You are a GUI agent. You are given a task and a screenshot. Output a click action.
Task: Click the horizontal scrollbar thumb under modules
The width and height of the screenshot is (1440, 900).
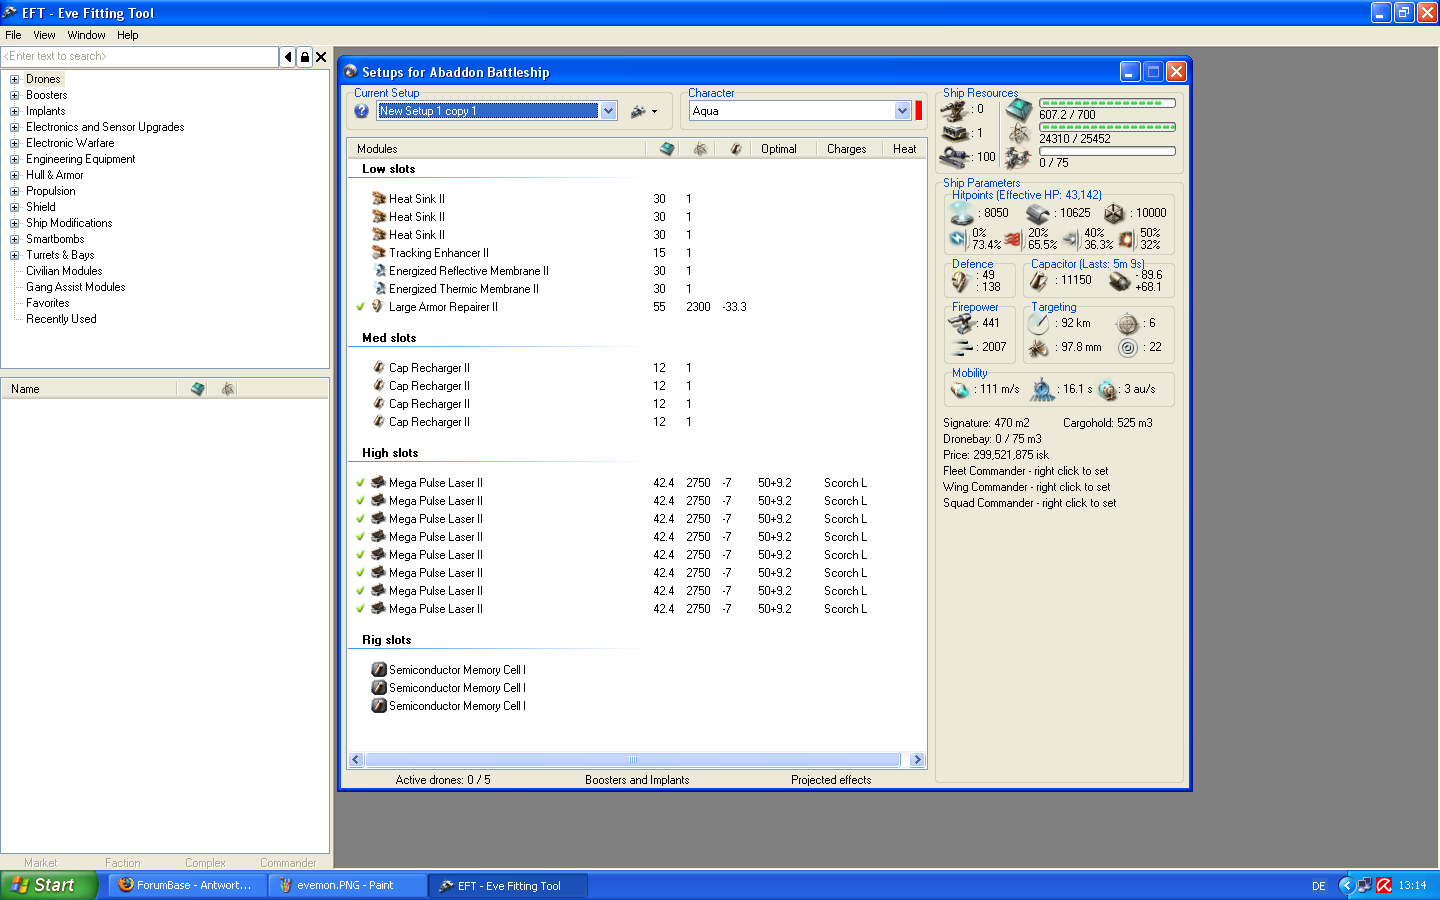point(632,760)
